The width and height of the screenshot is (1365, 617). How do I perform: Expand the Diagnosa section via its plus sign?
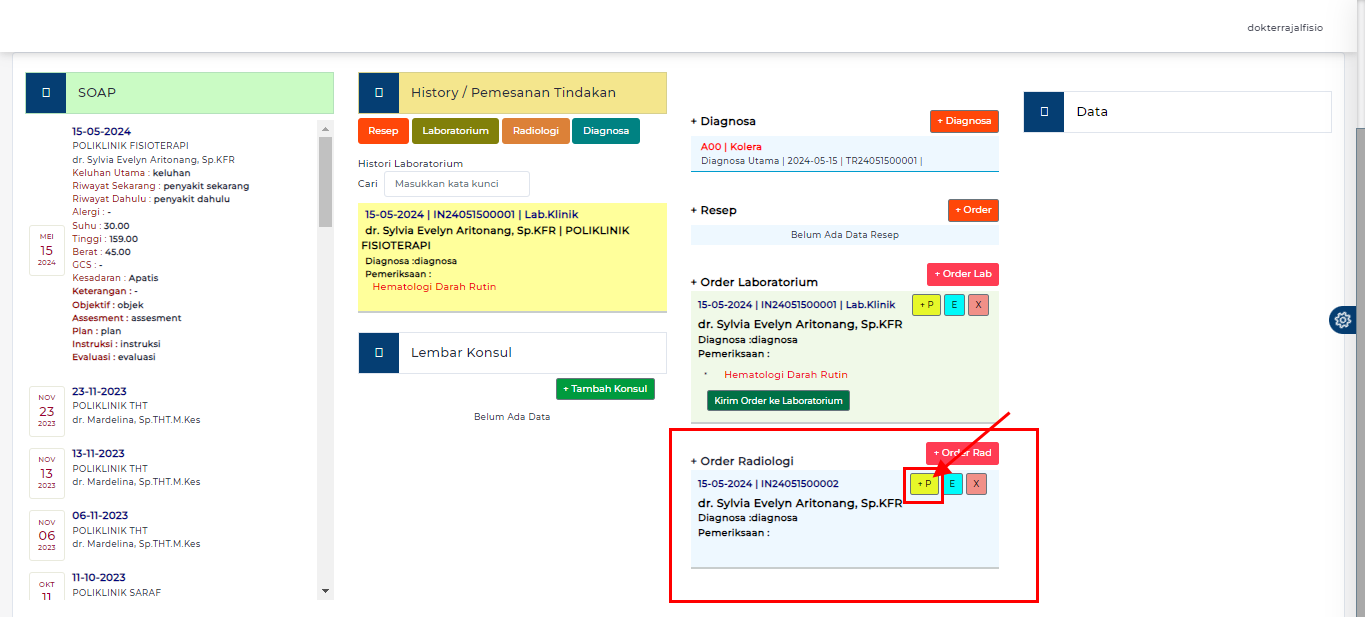695,121
